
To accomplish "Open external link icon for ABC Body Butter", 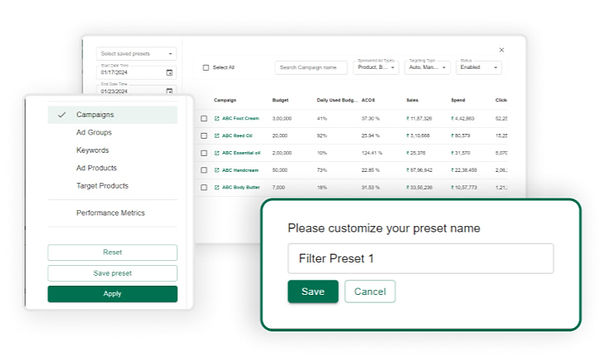I will coord(217,187).
